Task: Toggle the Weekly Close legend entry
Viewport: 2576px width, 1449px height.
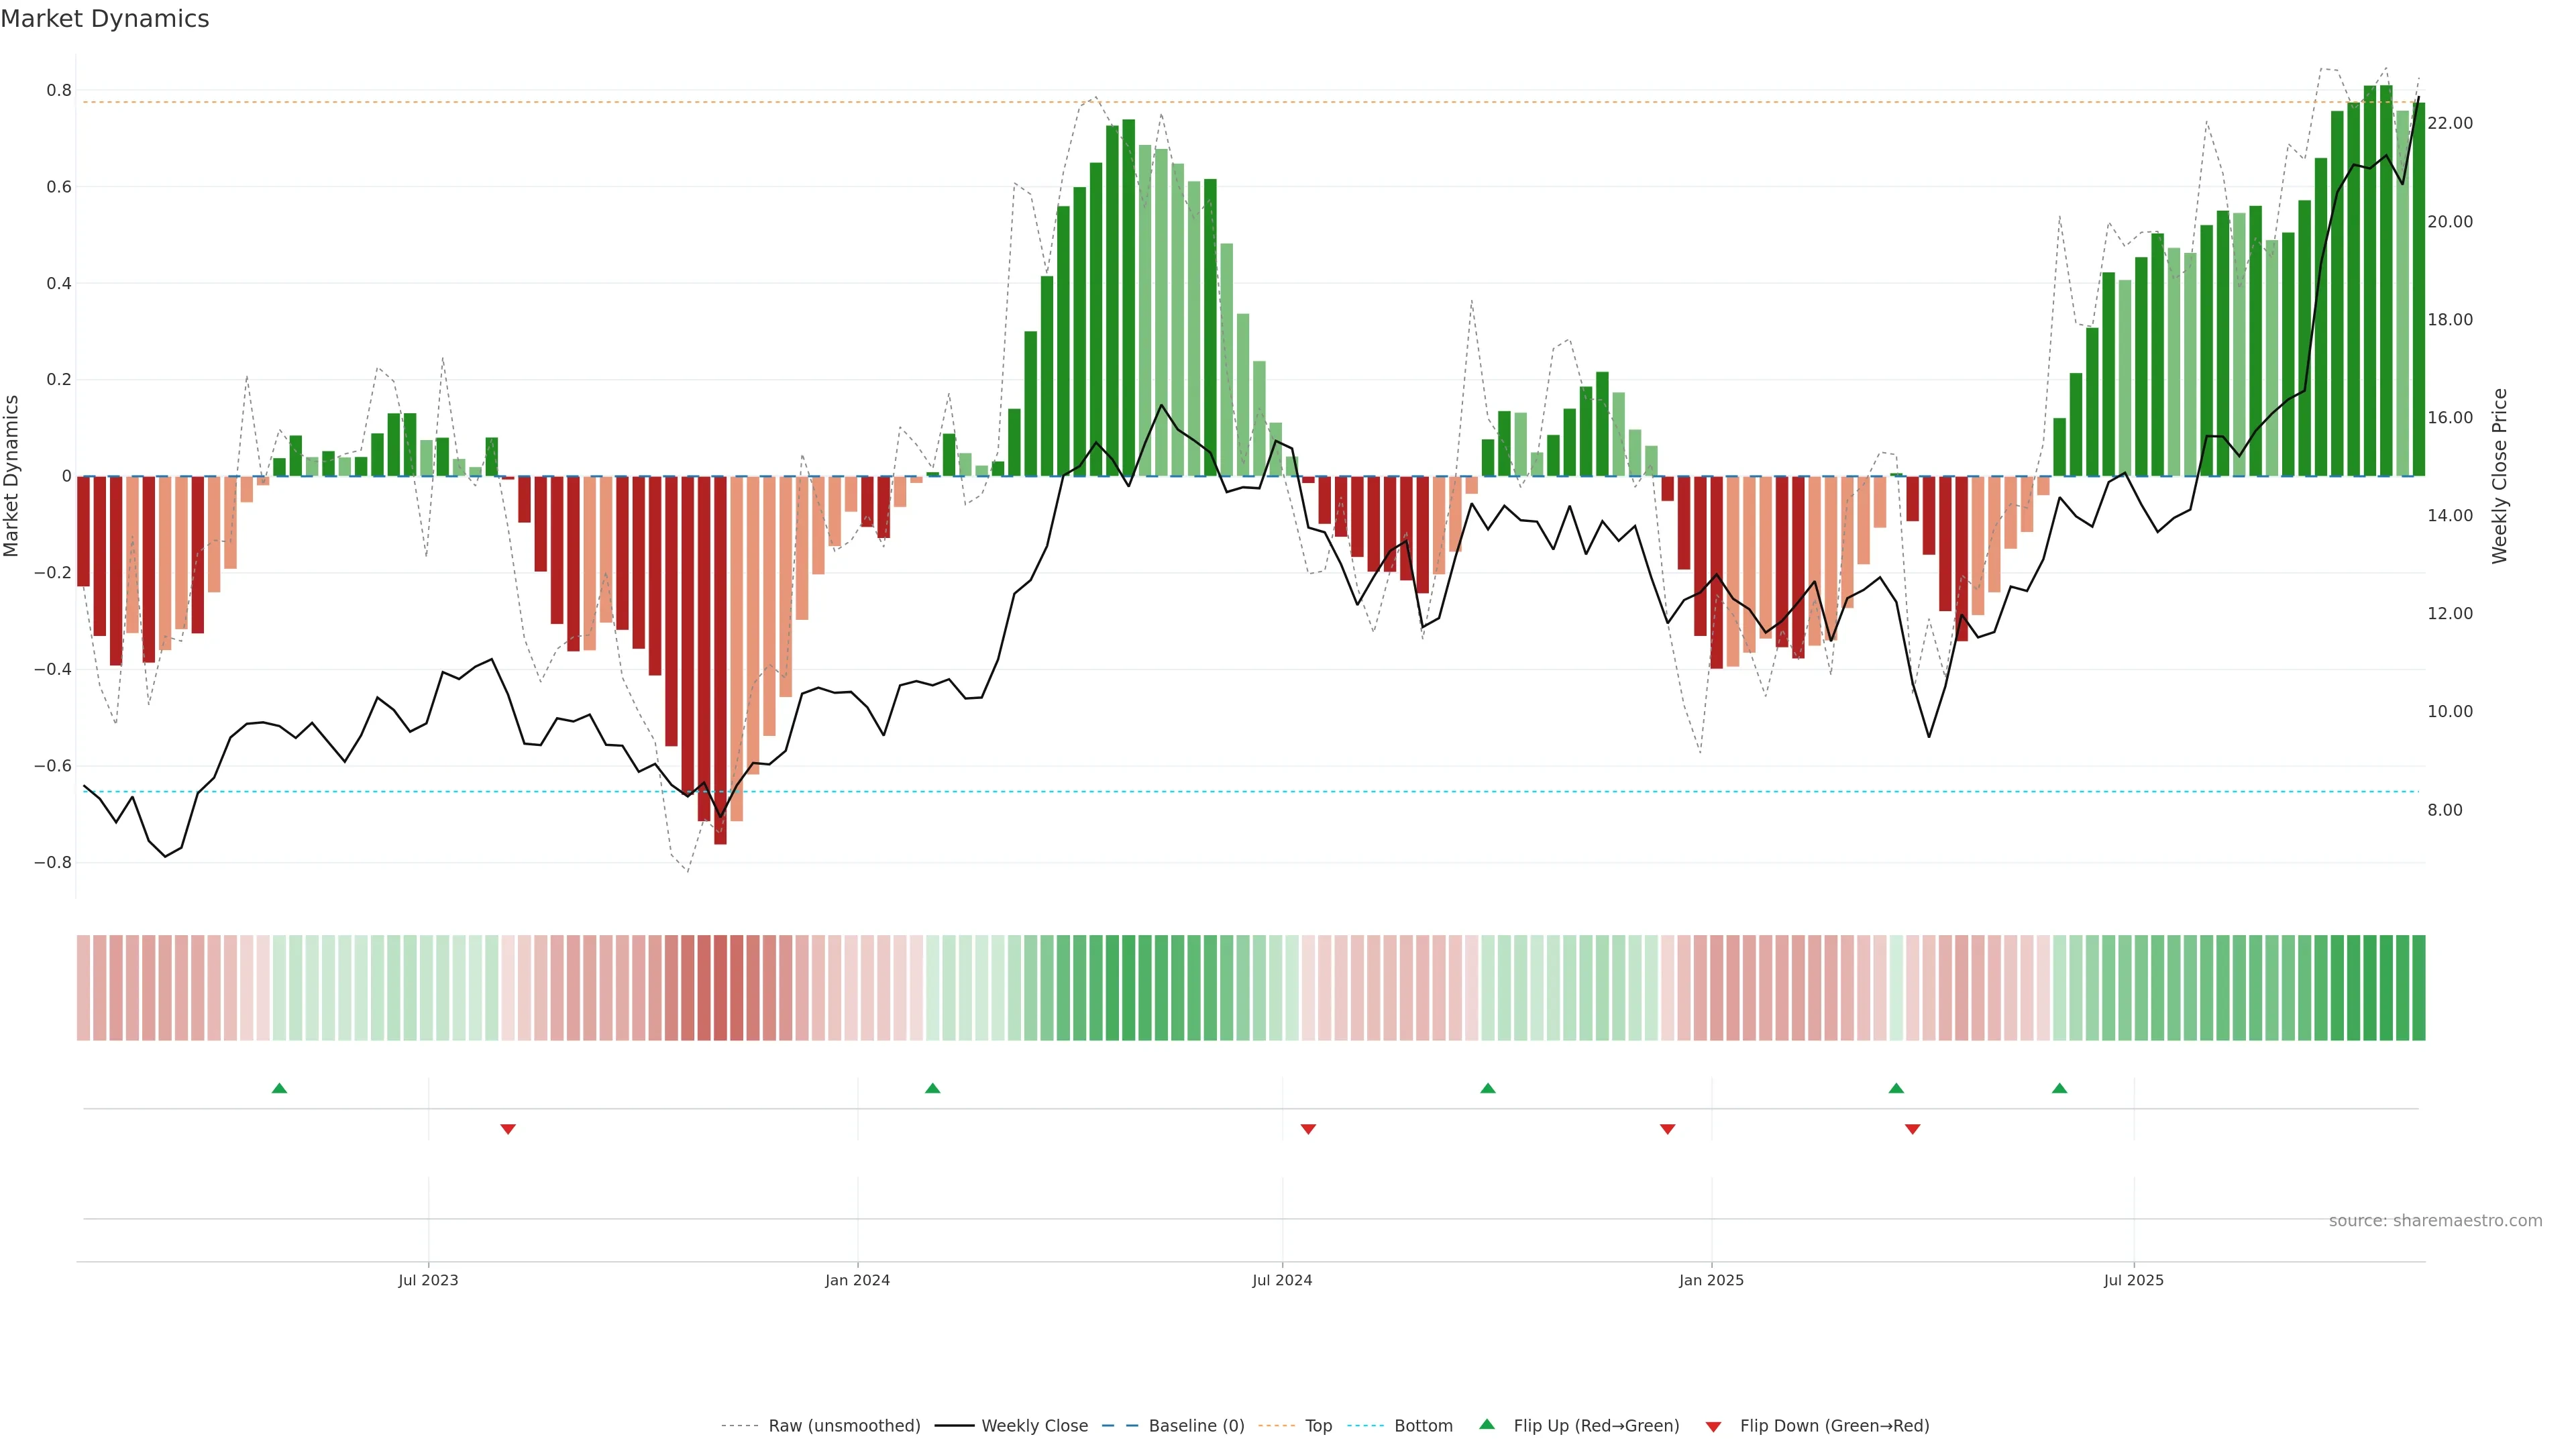Action: tap(1034, 1426)
